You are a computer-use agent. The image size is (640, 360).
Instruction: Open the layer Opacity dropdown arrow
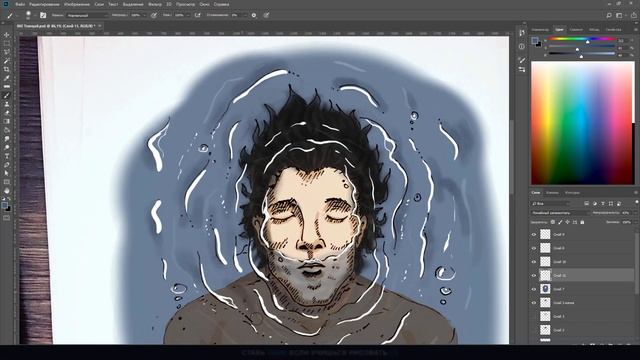[635, 213]
